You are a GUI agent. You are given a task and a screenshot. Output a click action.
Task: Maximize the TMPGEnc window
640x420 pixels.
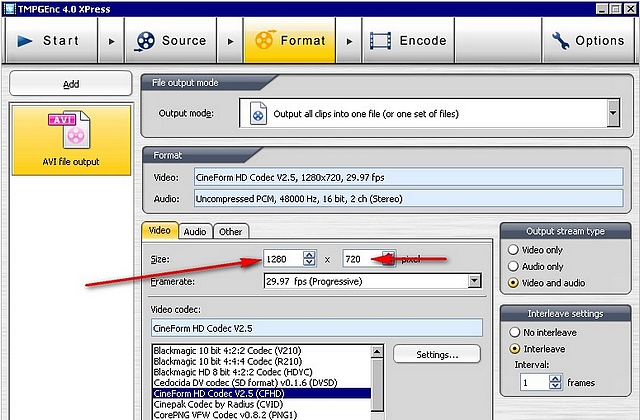[615, 9]
